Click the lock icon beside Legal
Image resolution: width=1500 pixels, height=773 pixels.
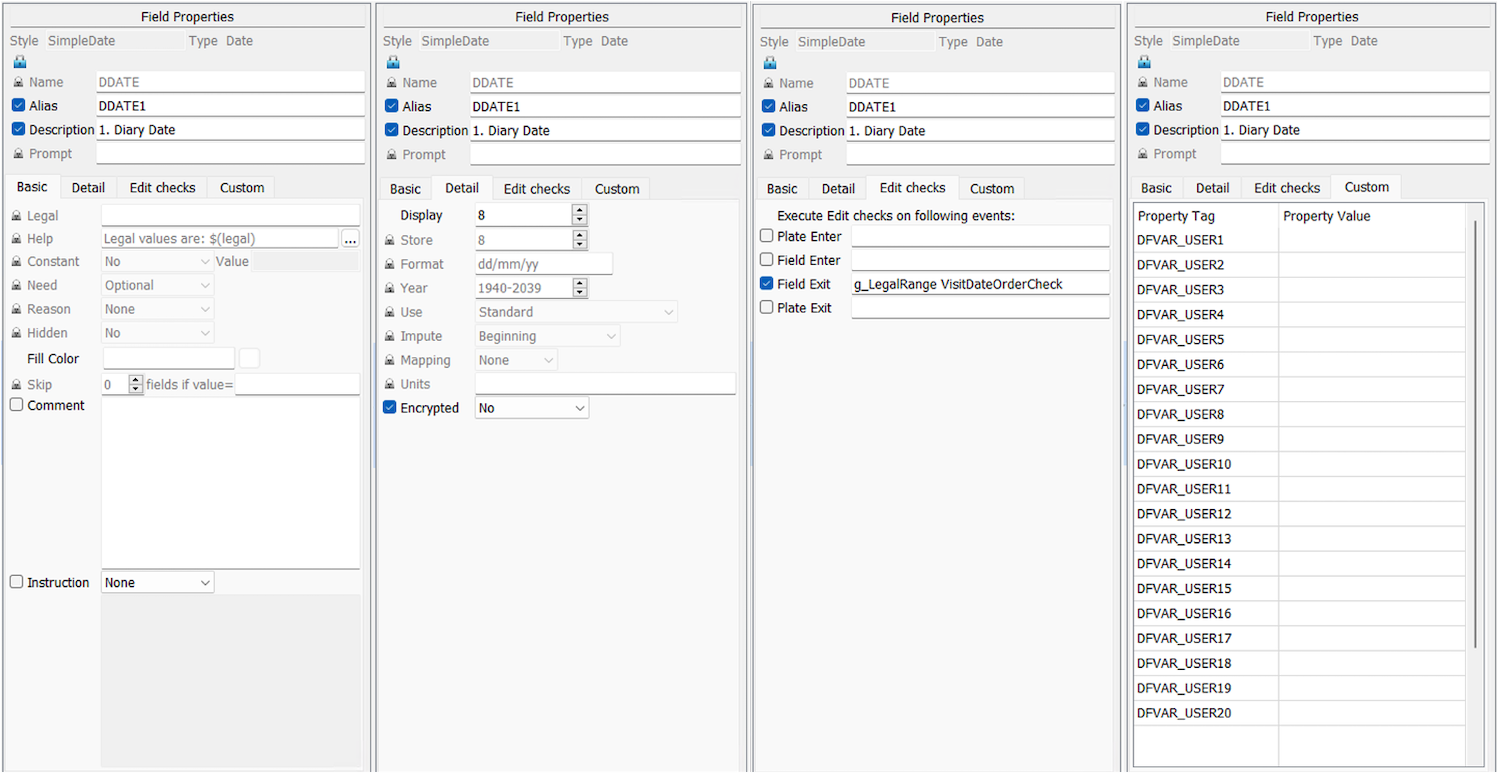point(17,216)
